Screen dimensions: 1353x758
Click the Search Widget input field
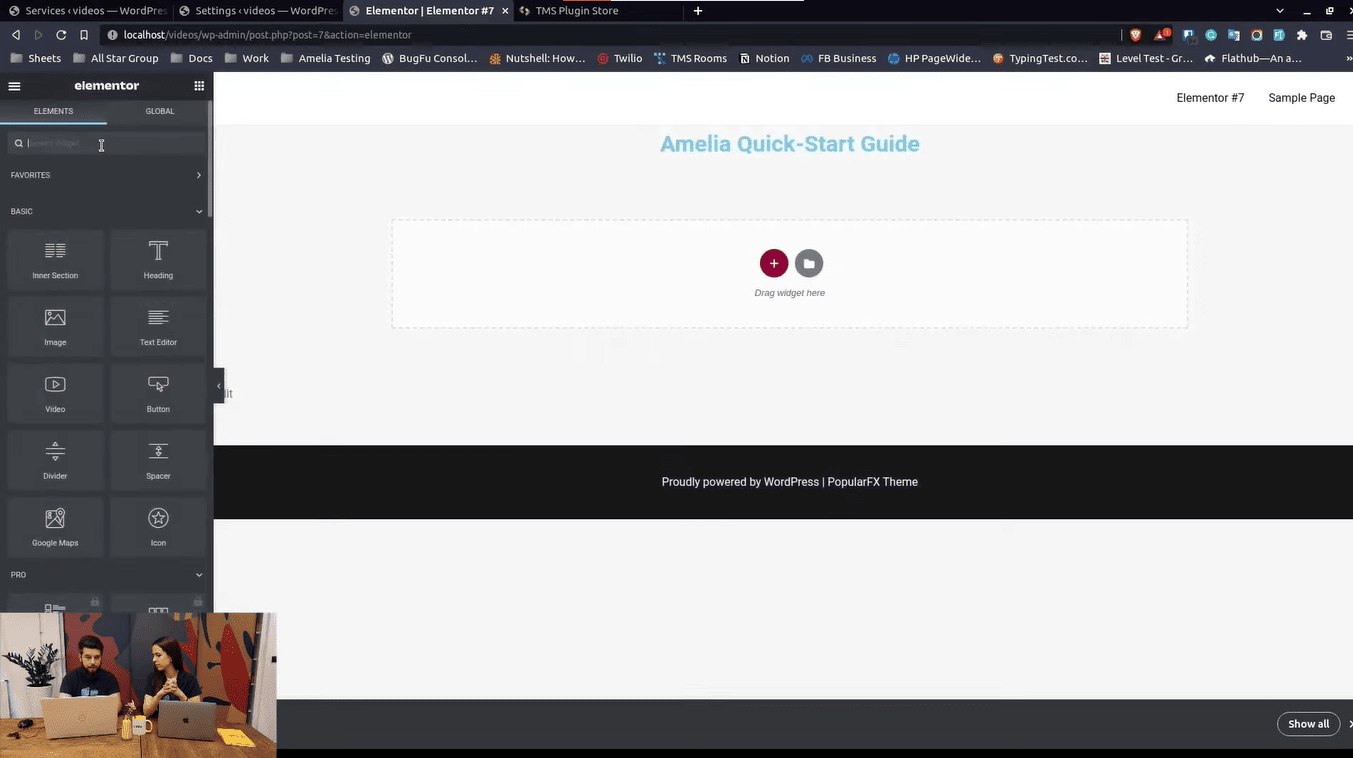[x=106, y=143]
